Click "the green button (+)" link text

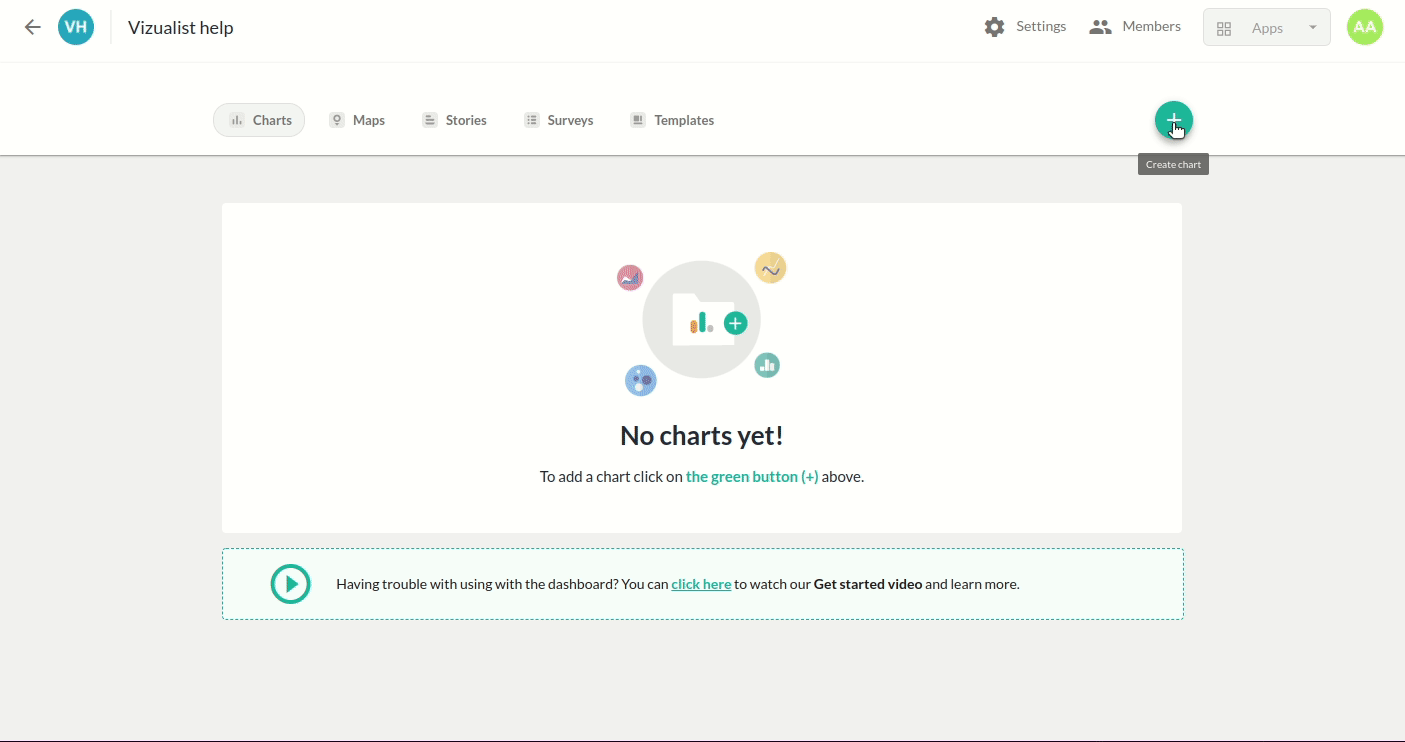(x=752, y=477)
